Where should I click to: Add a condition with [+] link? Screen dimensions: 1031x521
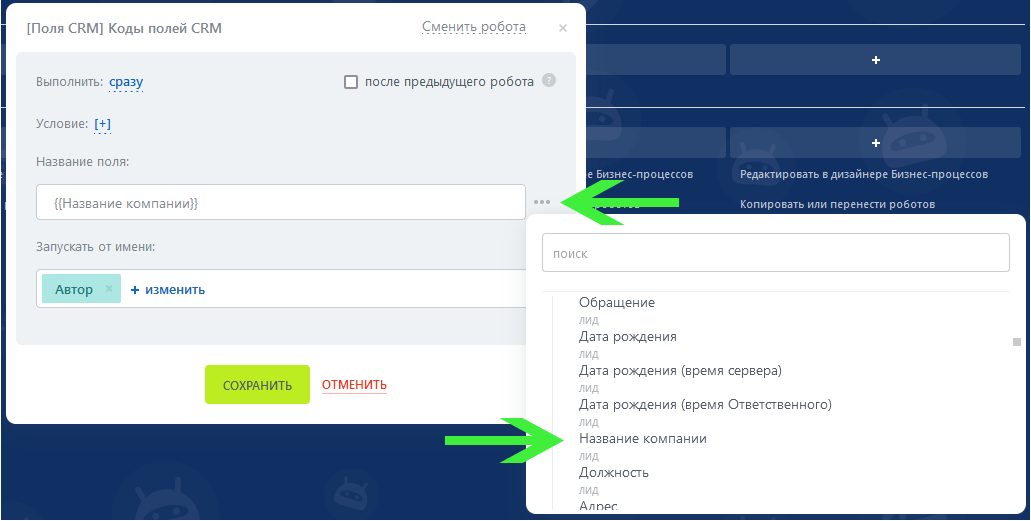point(103,124)
